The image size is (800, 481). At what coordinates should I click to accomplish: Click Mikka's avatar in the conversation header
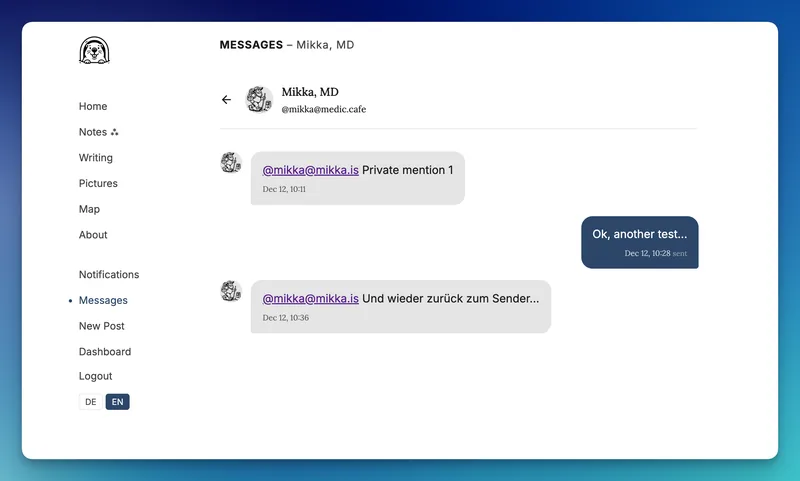tap(260, 100)
